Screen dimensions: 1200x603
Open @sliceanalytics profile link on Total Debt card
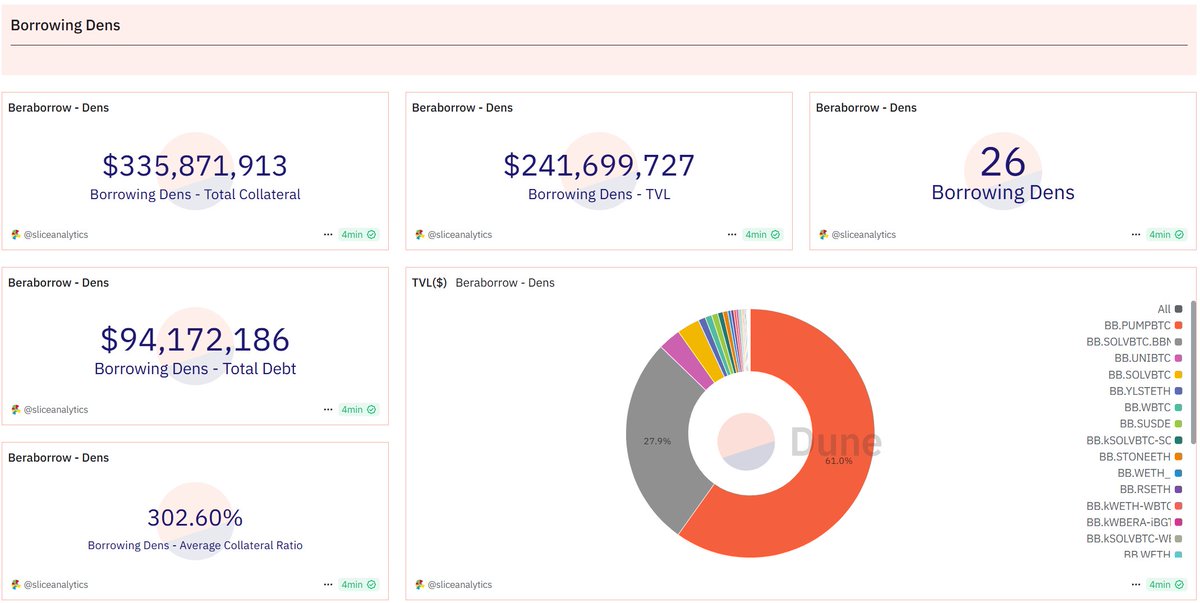pos(55,410)
